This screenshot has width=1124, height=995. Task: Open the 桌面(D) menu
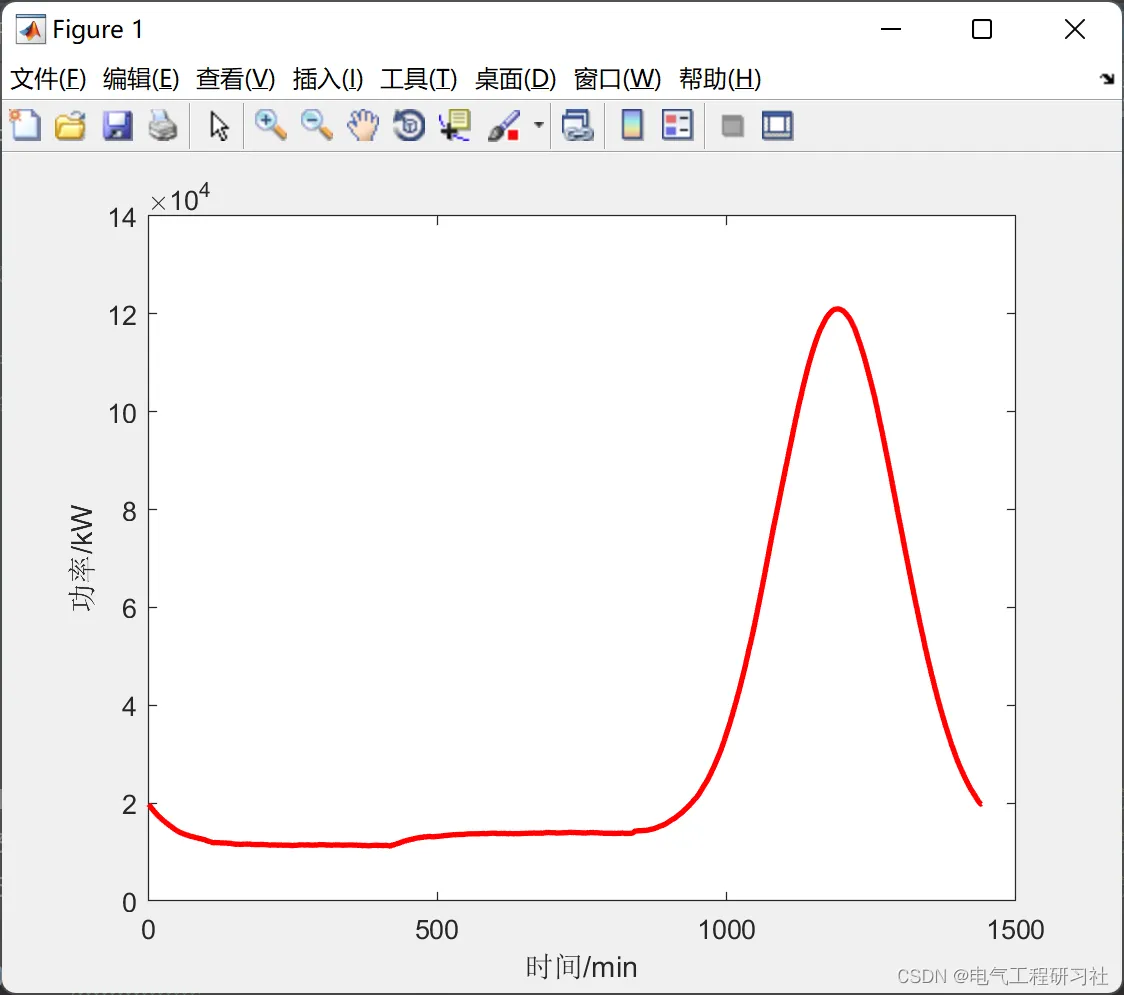click(515, 79)
